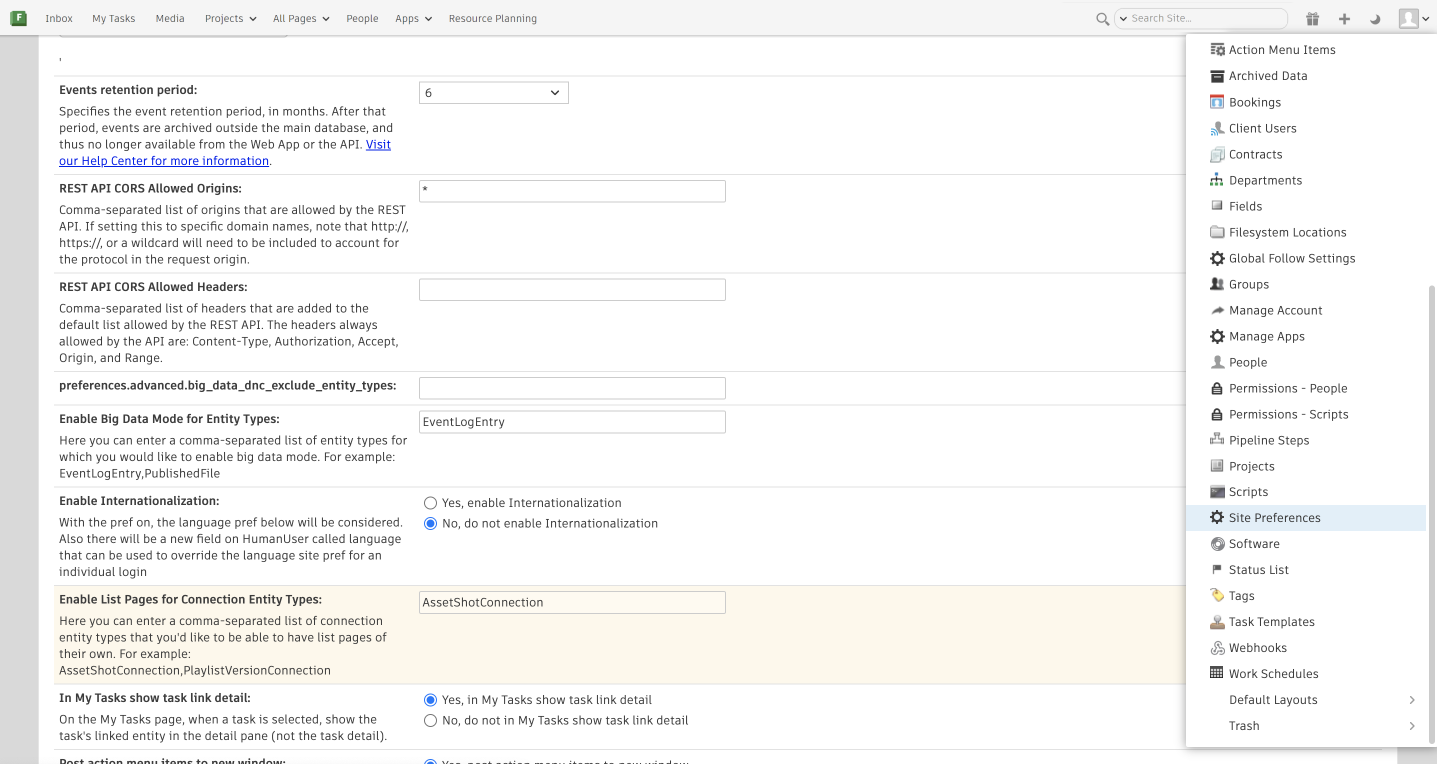This screenshot has height=764, width=1437.
Task: Expand the Projects menu in navigation
Action: [230, 18]
